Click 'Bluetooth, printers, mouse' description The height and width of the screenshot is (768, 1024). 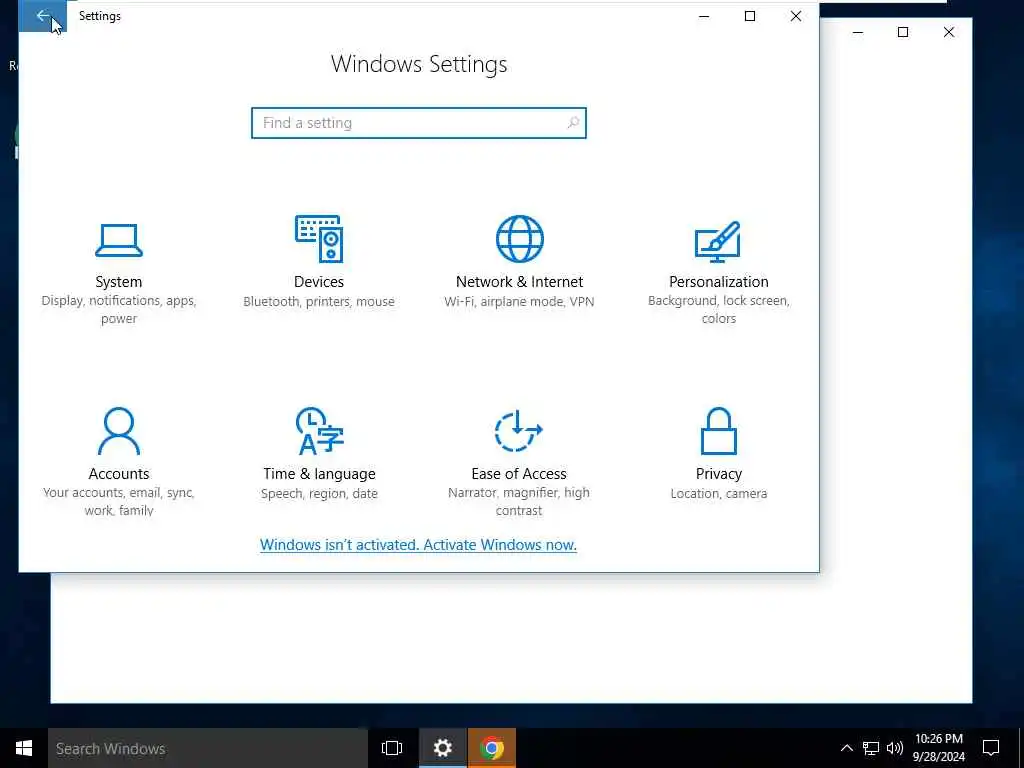point(319,301)
